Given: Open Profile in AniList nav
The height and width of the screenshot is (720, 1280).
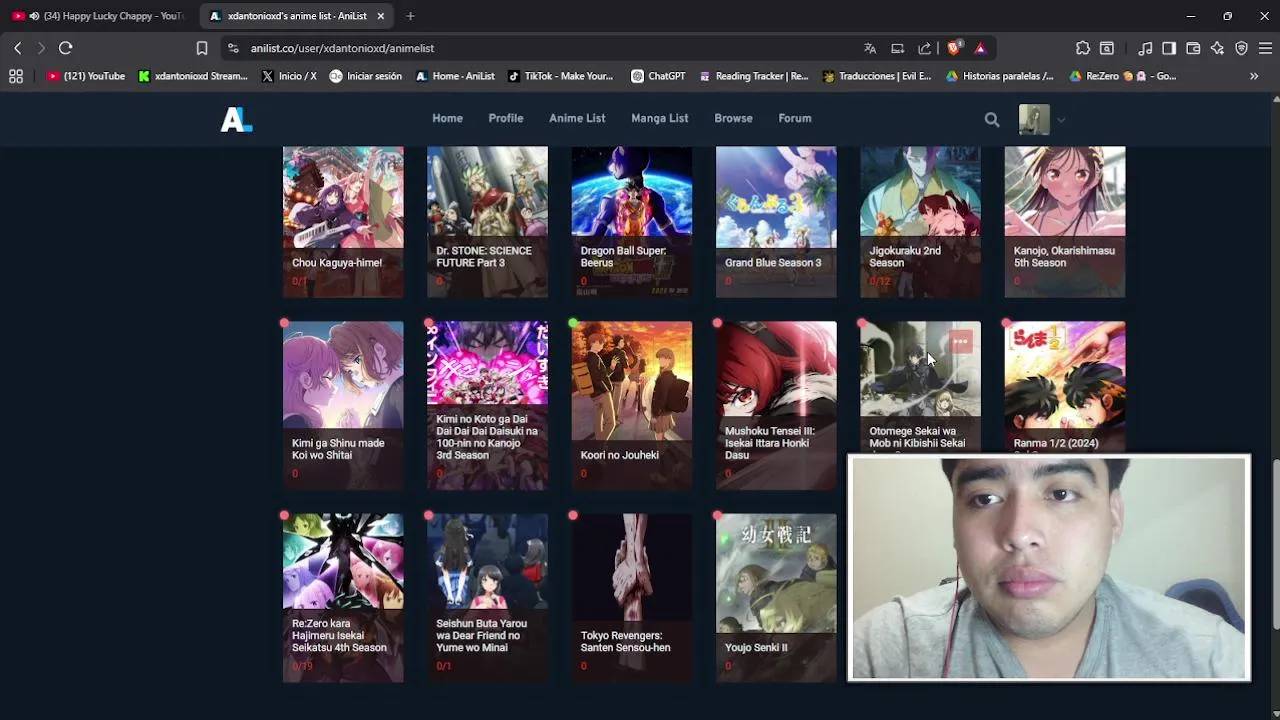Looking at the screenshot, I should click(x=506, y=118).
